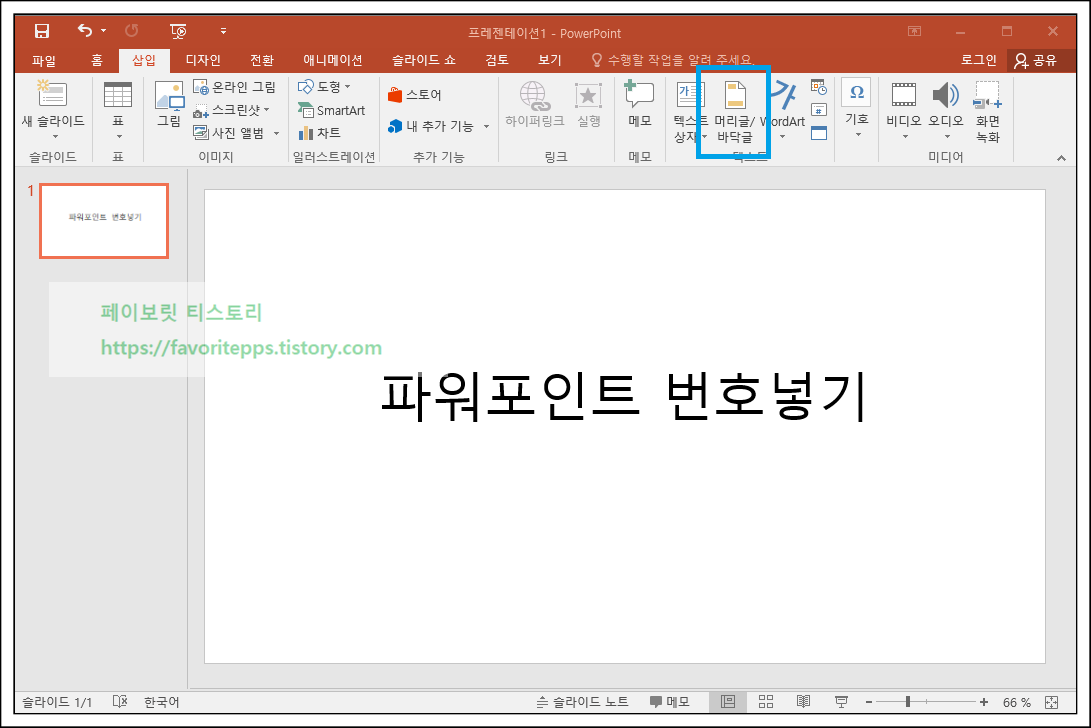Insert a 차트

click(x=319, y=133)
